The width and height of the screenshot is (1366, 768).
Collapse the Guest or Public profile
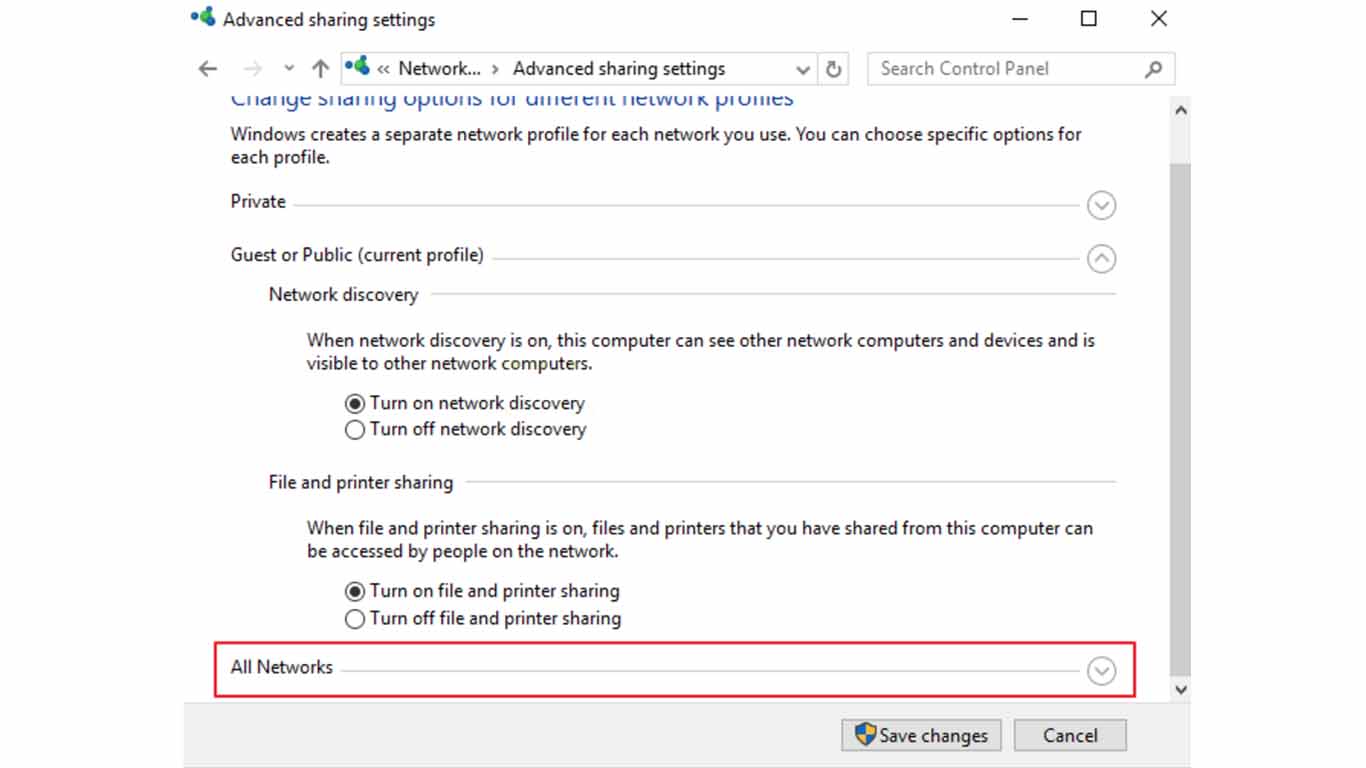(1101, 258)
